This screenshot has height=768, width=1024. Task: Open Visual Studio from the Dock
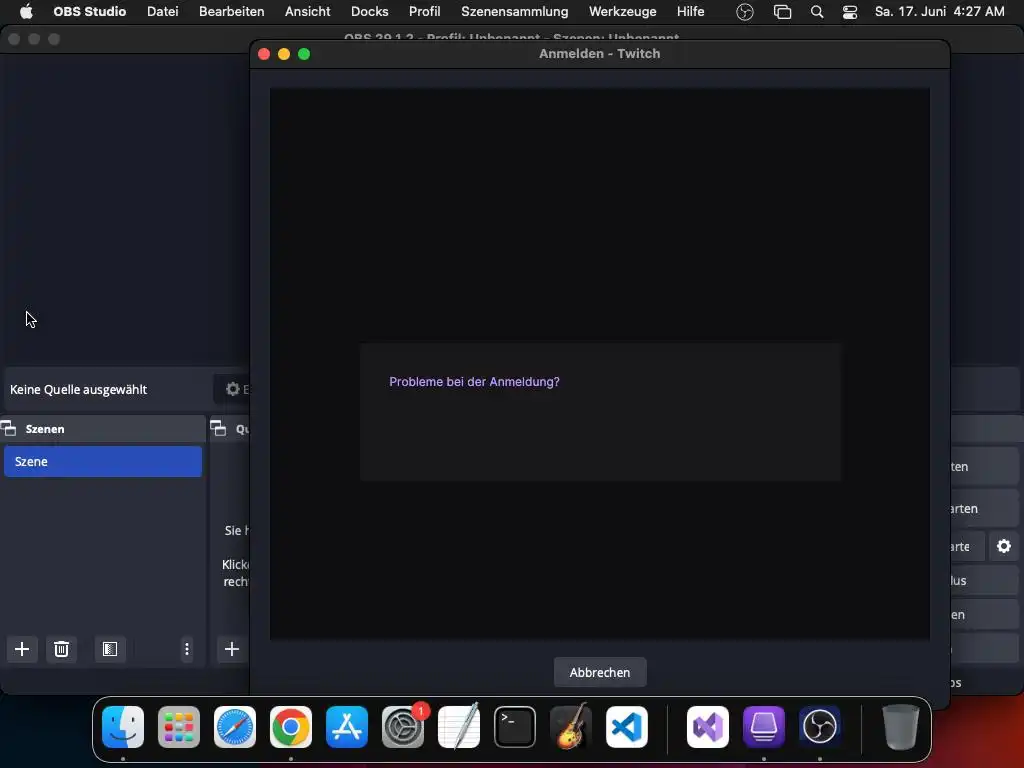pos(708,727)
